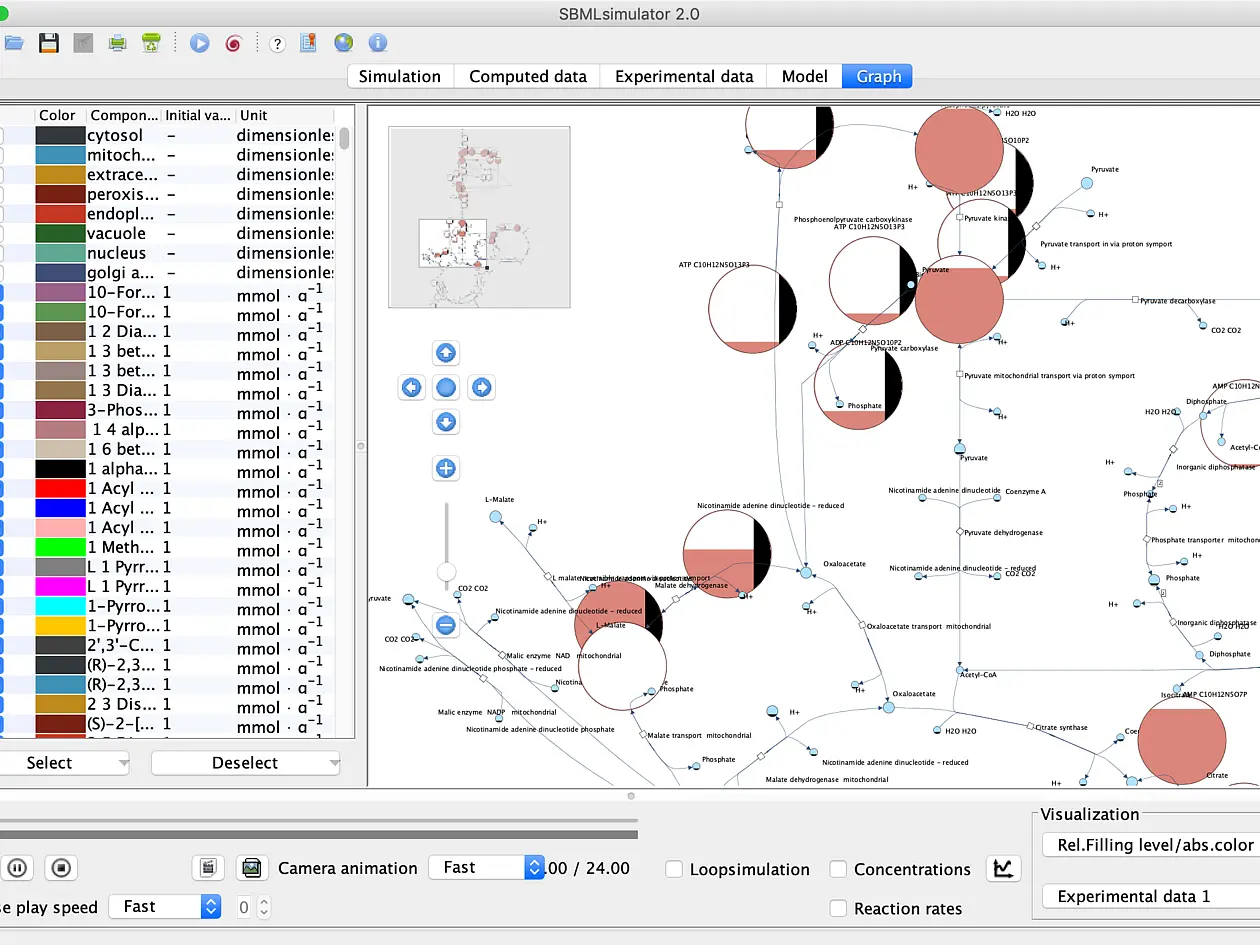The image size is (1260, 945).
Task: Select the extrace... row name
Action: click(122, 175)
